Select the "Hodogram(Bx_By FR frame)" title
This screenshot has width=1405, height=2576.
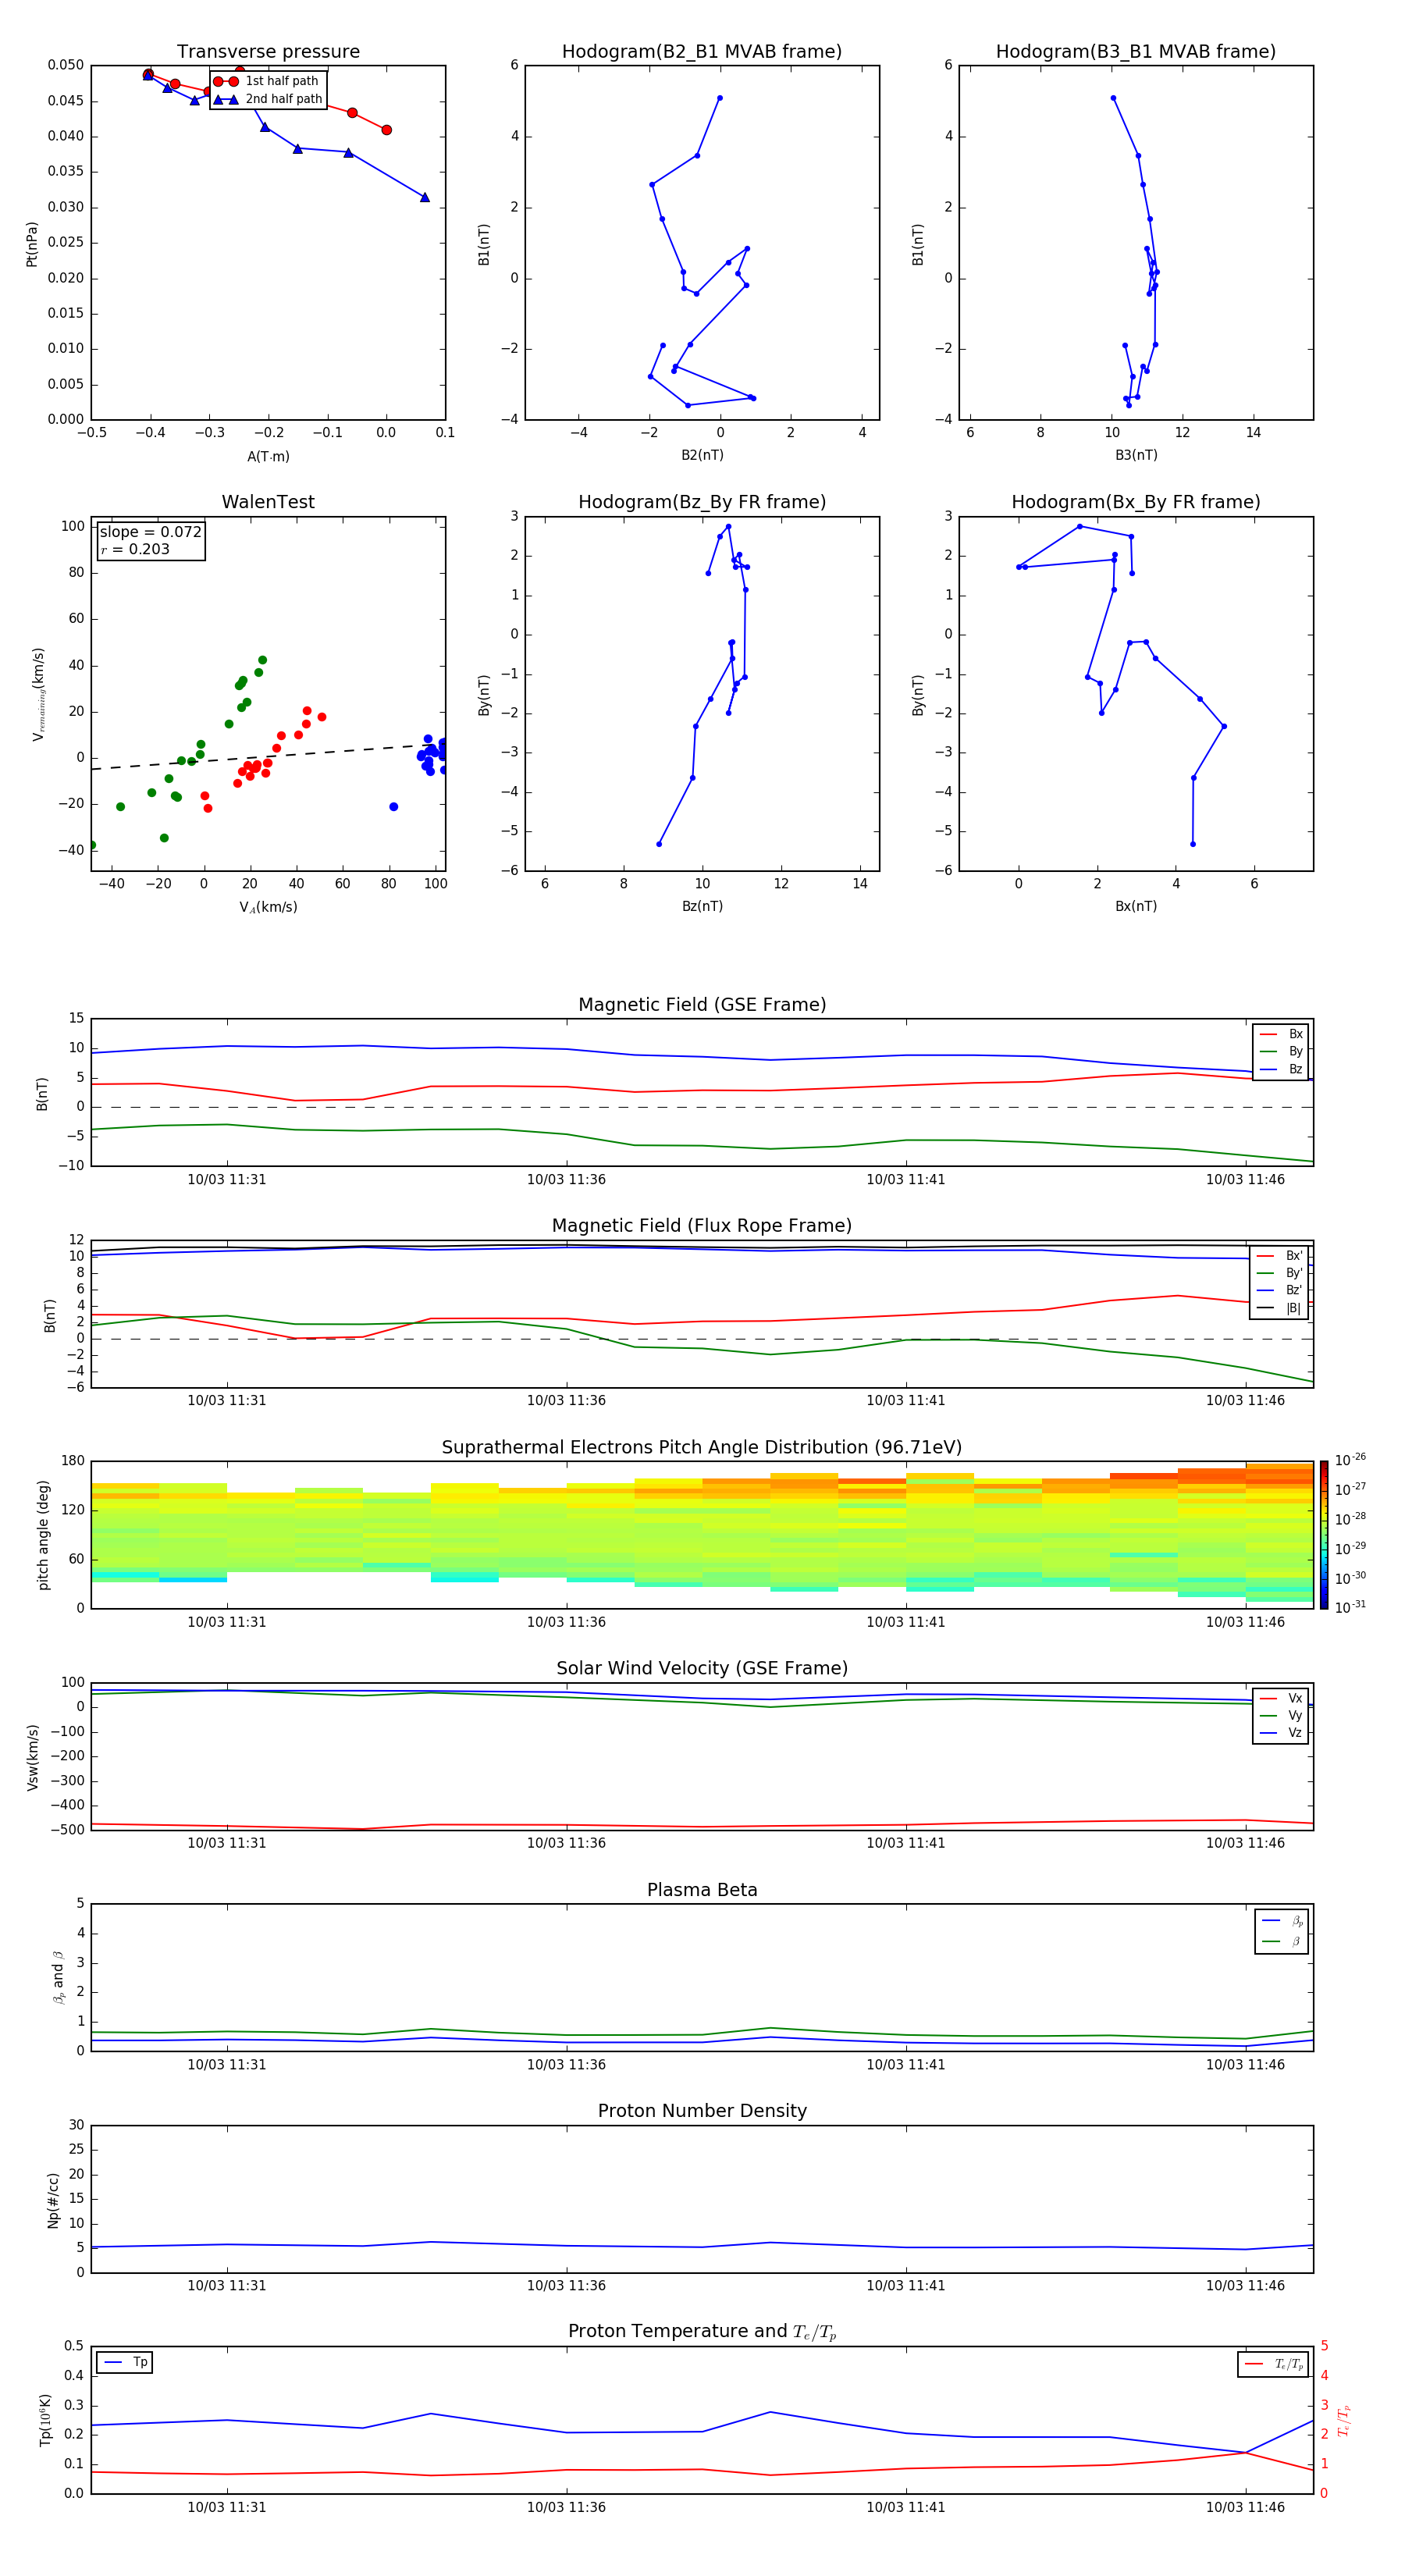point(1136,502)
